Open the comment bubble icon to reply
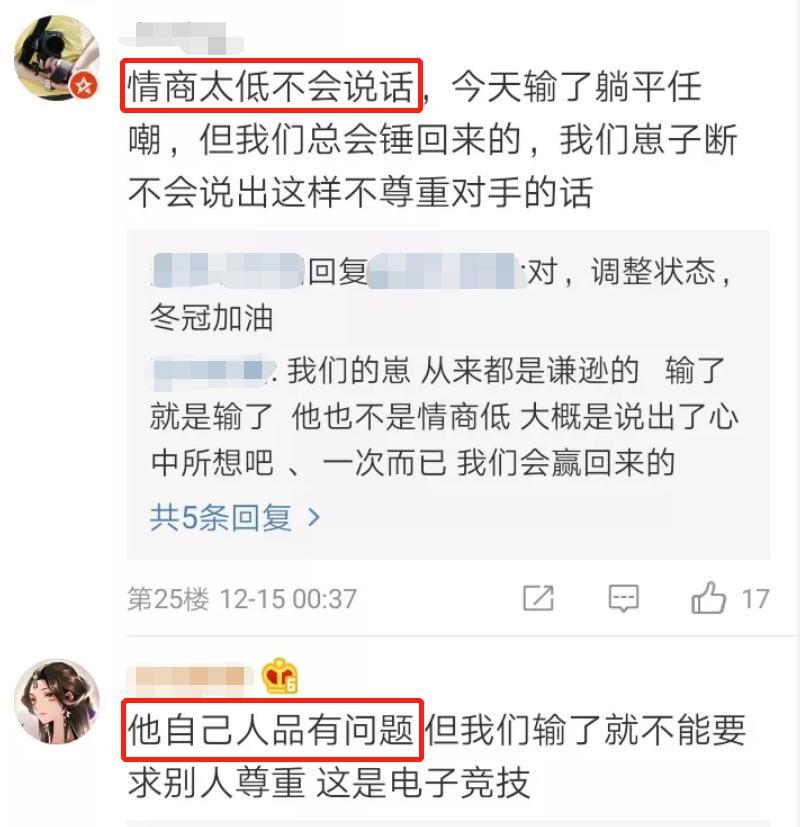 [623, 598]
